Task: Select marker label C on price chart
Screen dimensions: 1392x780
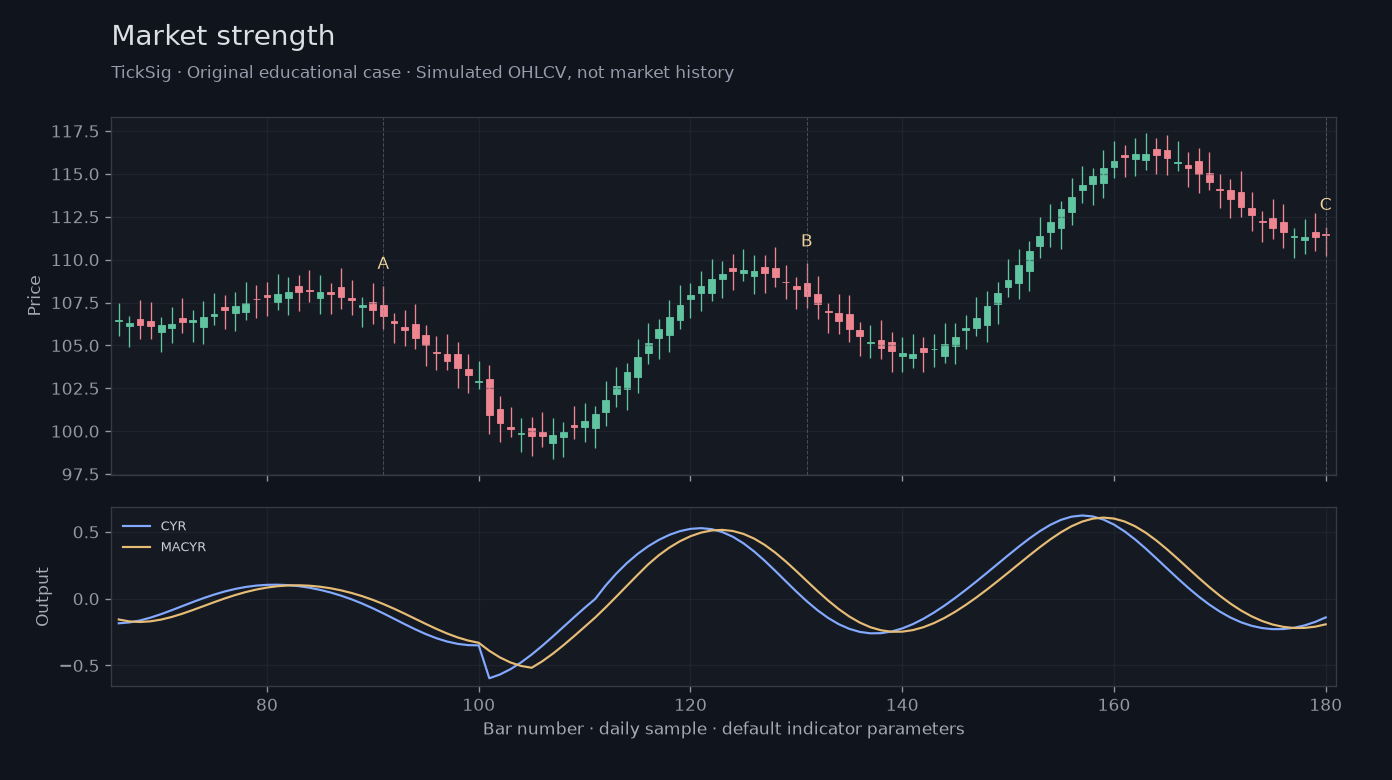Action: click(x=1325, y=205)
